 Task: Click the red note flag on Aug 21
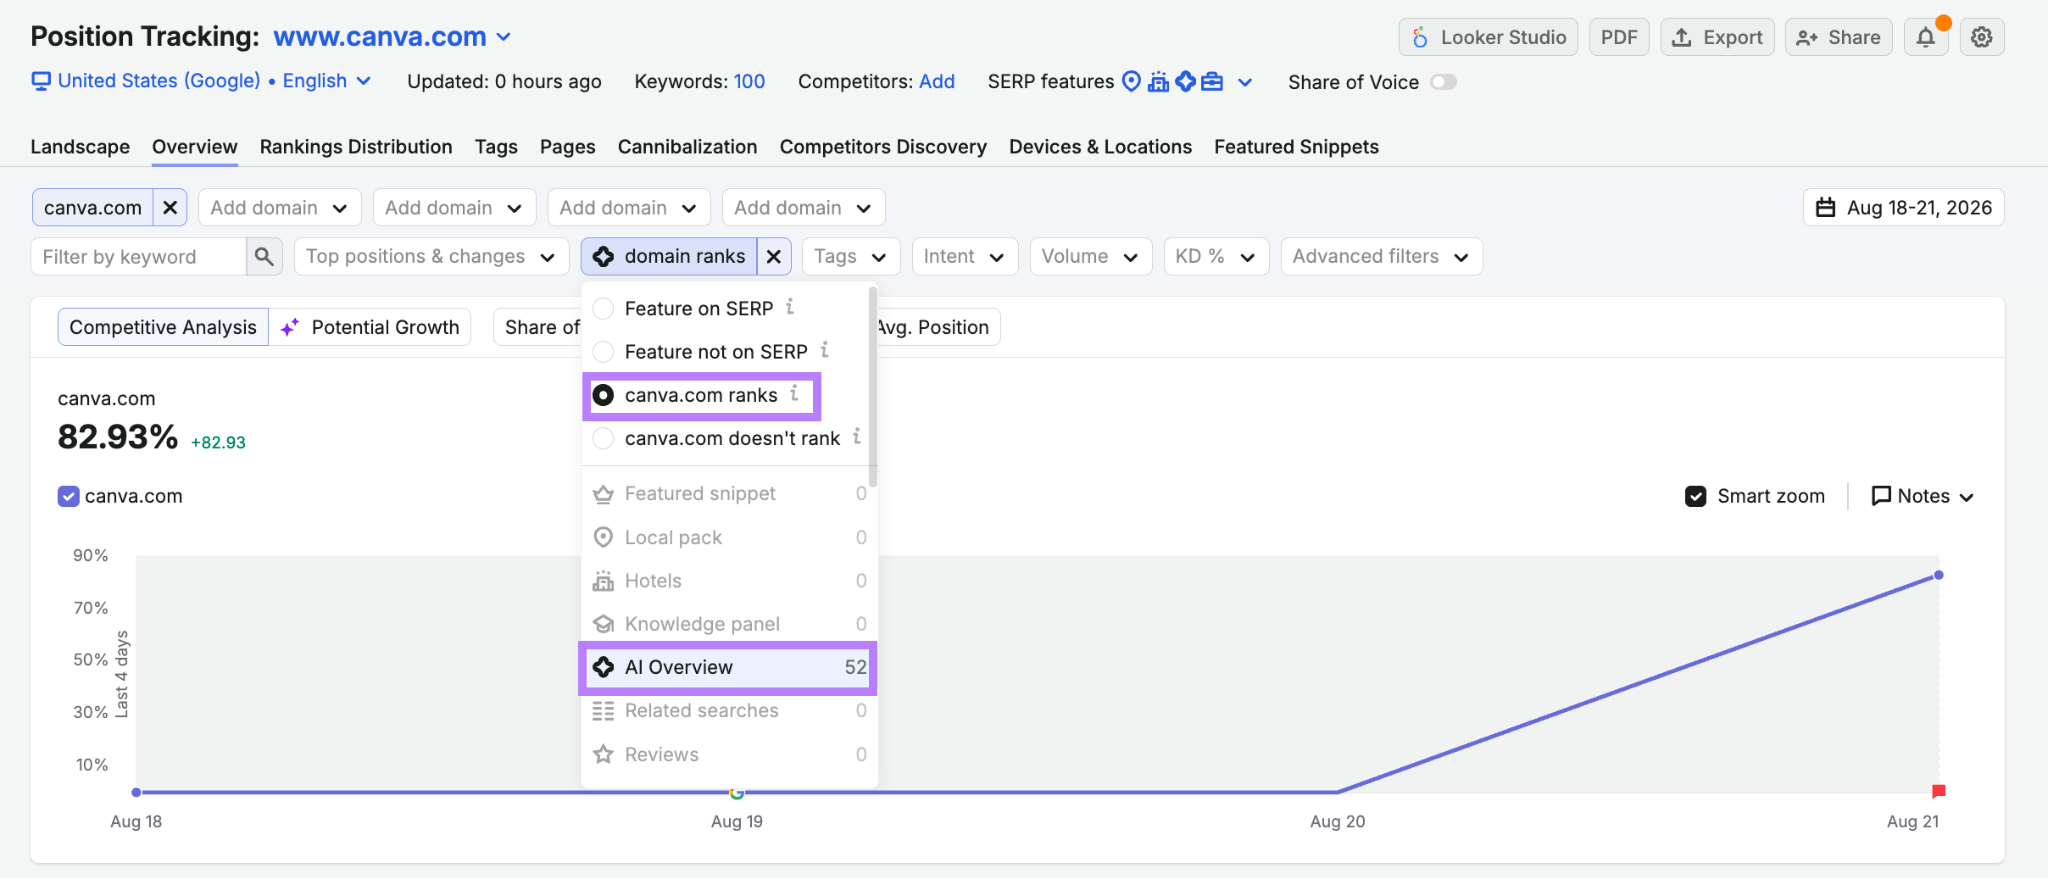(1939, 791)
